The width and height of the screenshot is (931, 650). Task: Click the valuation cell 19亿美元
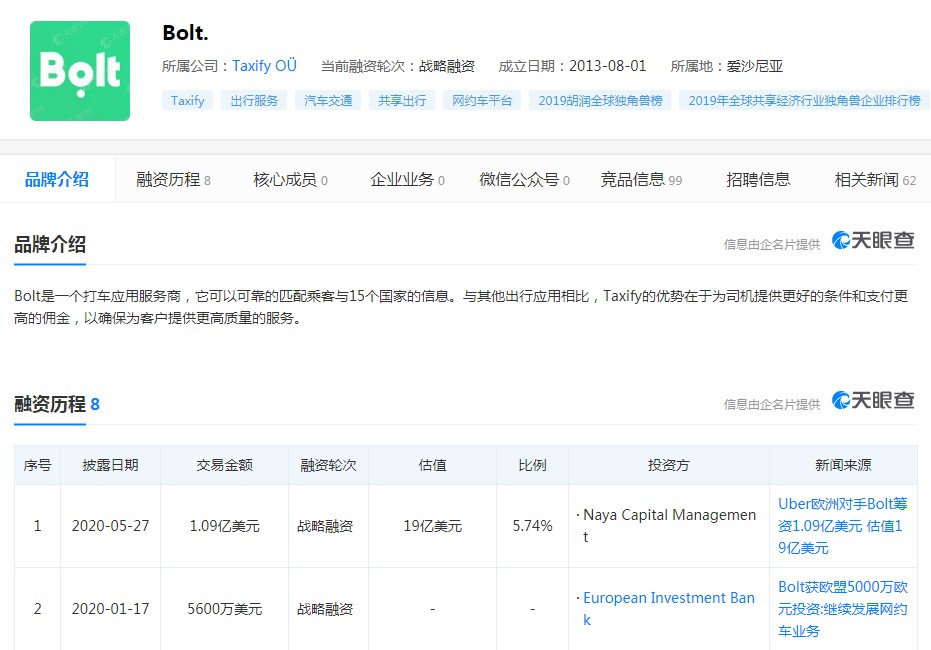coord(432,526)
